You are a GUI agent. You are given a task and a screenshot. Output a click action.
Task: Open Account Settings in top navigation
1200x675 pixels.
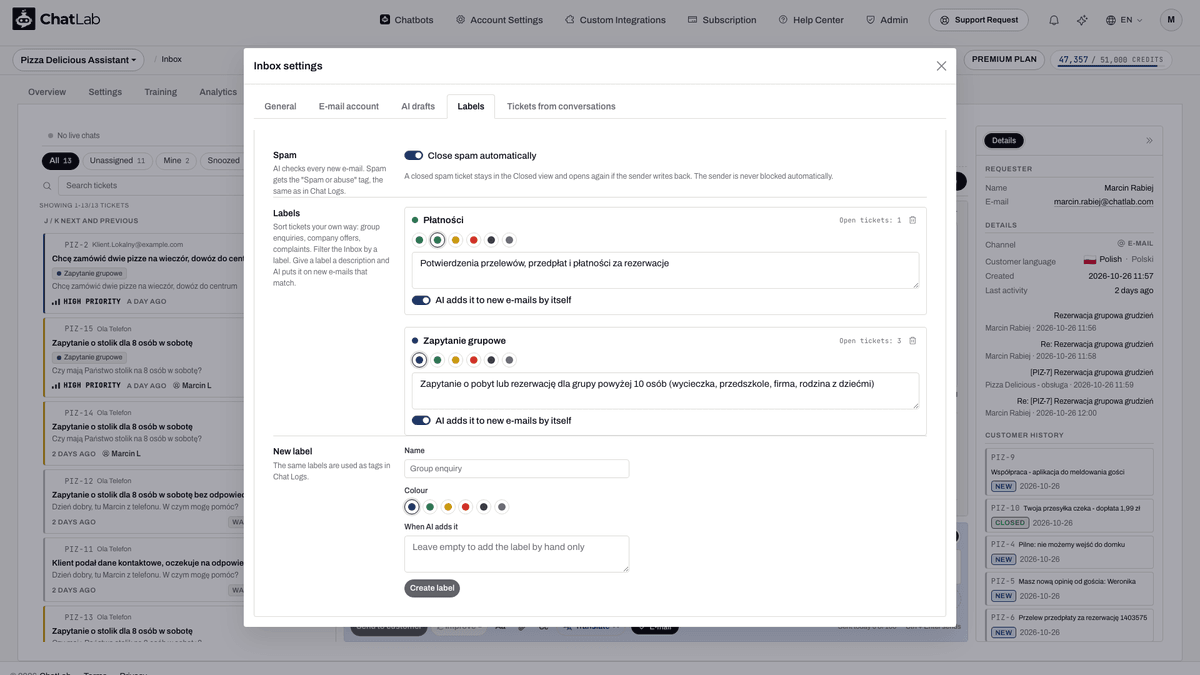click(x=499, y=20)
